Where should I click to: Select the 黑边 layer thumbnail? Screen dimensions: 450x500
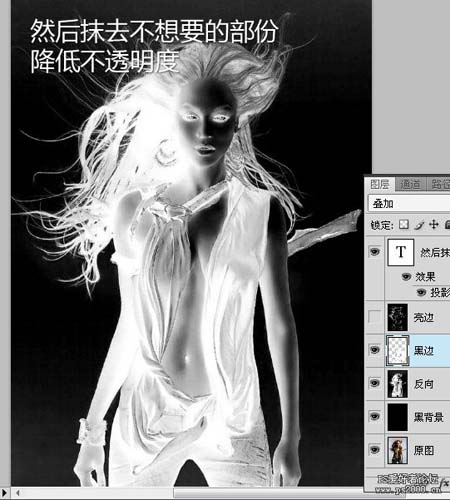point(398,350)
